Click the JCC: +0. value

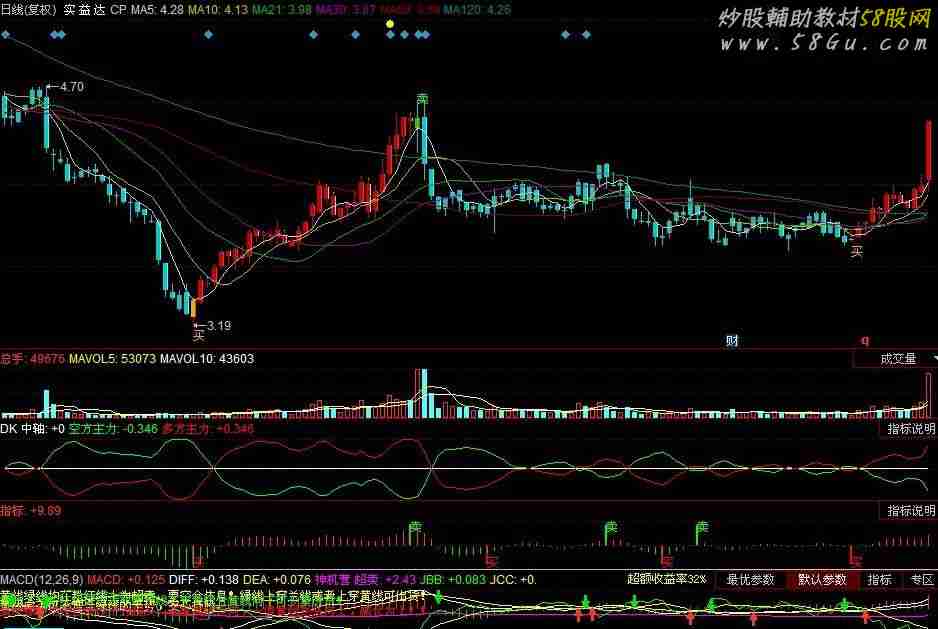coord(513,580)
